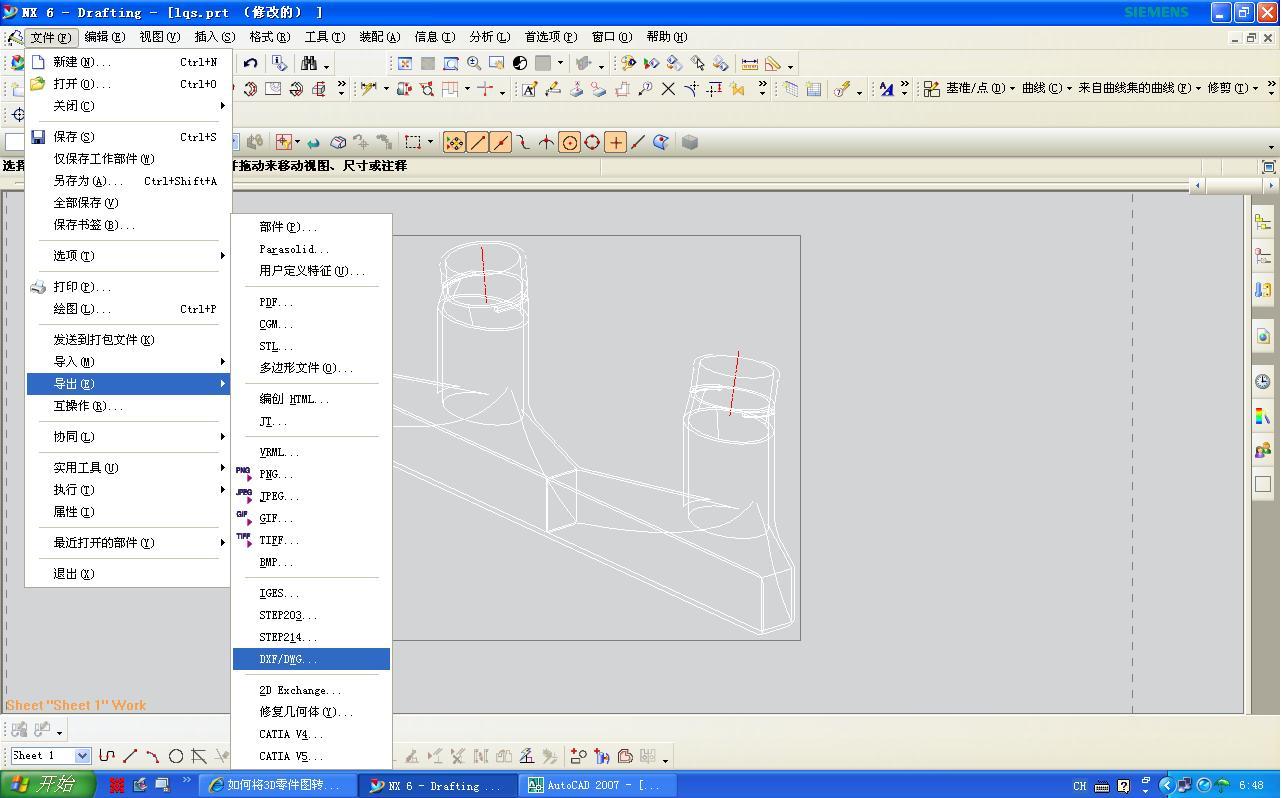1282x798 pixels.
Task: Click 另存为 Save As in the File menu
Action: 88,181
